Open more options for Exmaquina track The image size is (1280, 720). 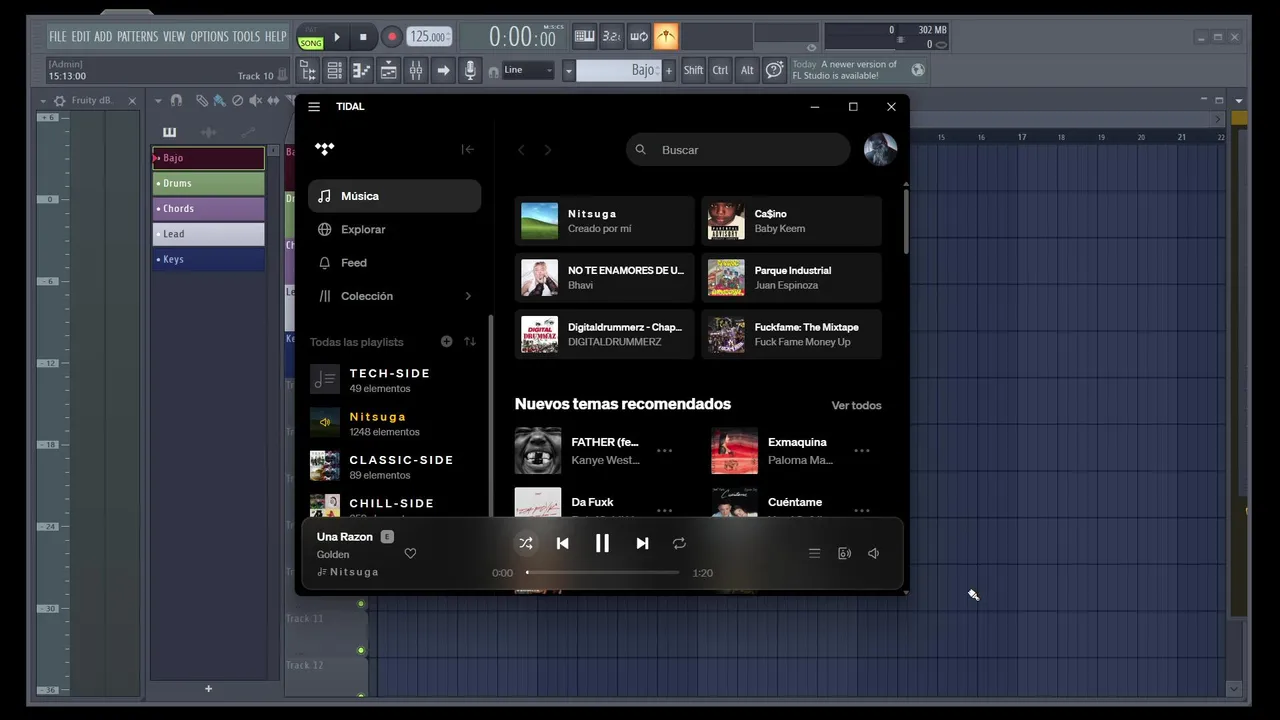coord(861,451)
